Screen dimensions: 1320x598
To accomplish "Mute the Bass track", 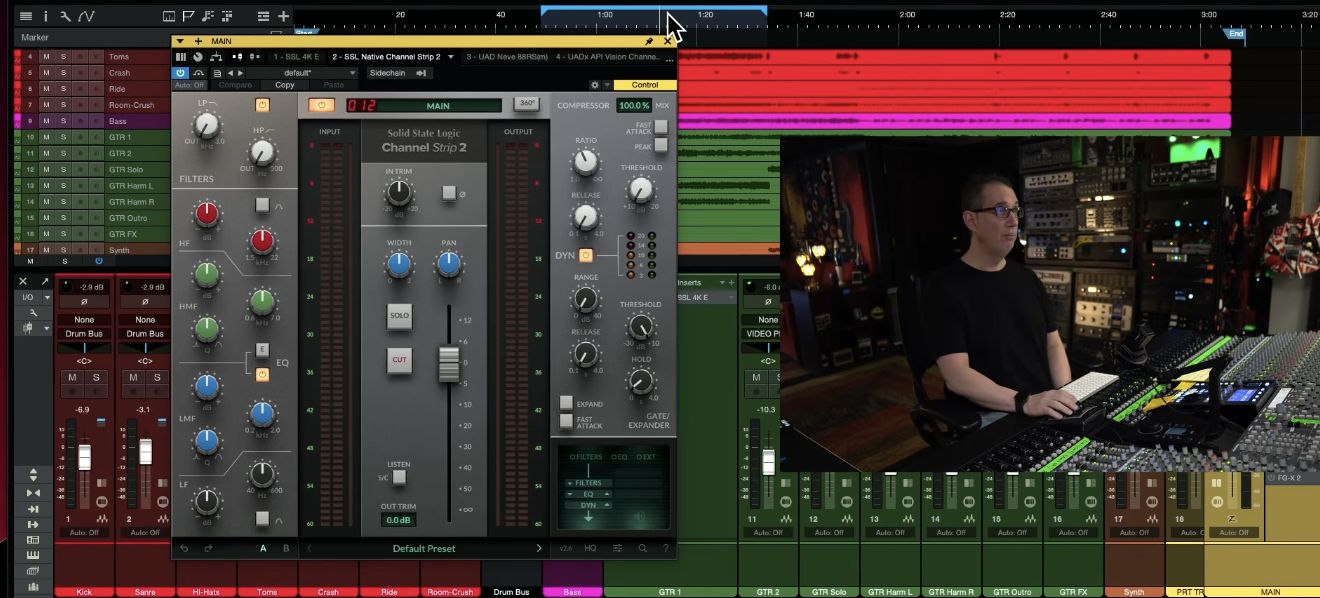I will [46, 121].
